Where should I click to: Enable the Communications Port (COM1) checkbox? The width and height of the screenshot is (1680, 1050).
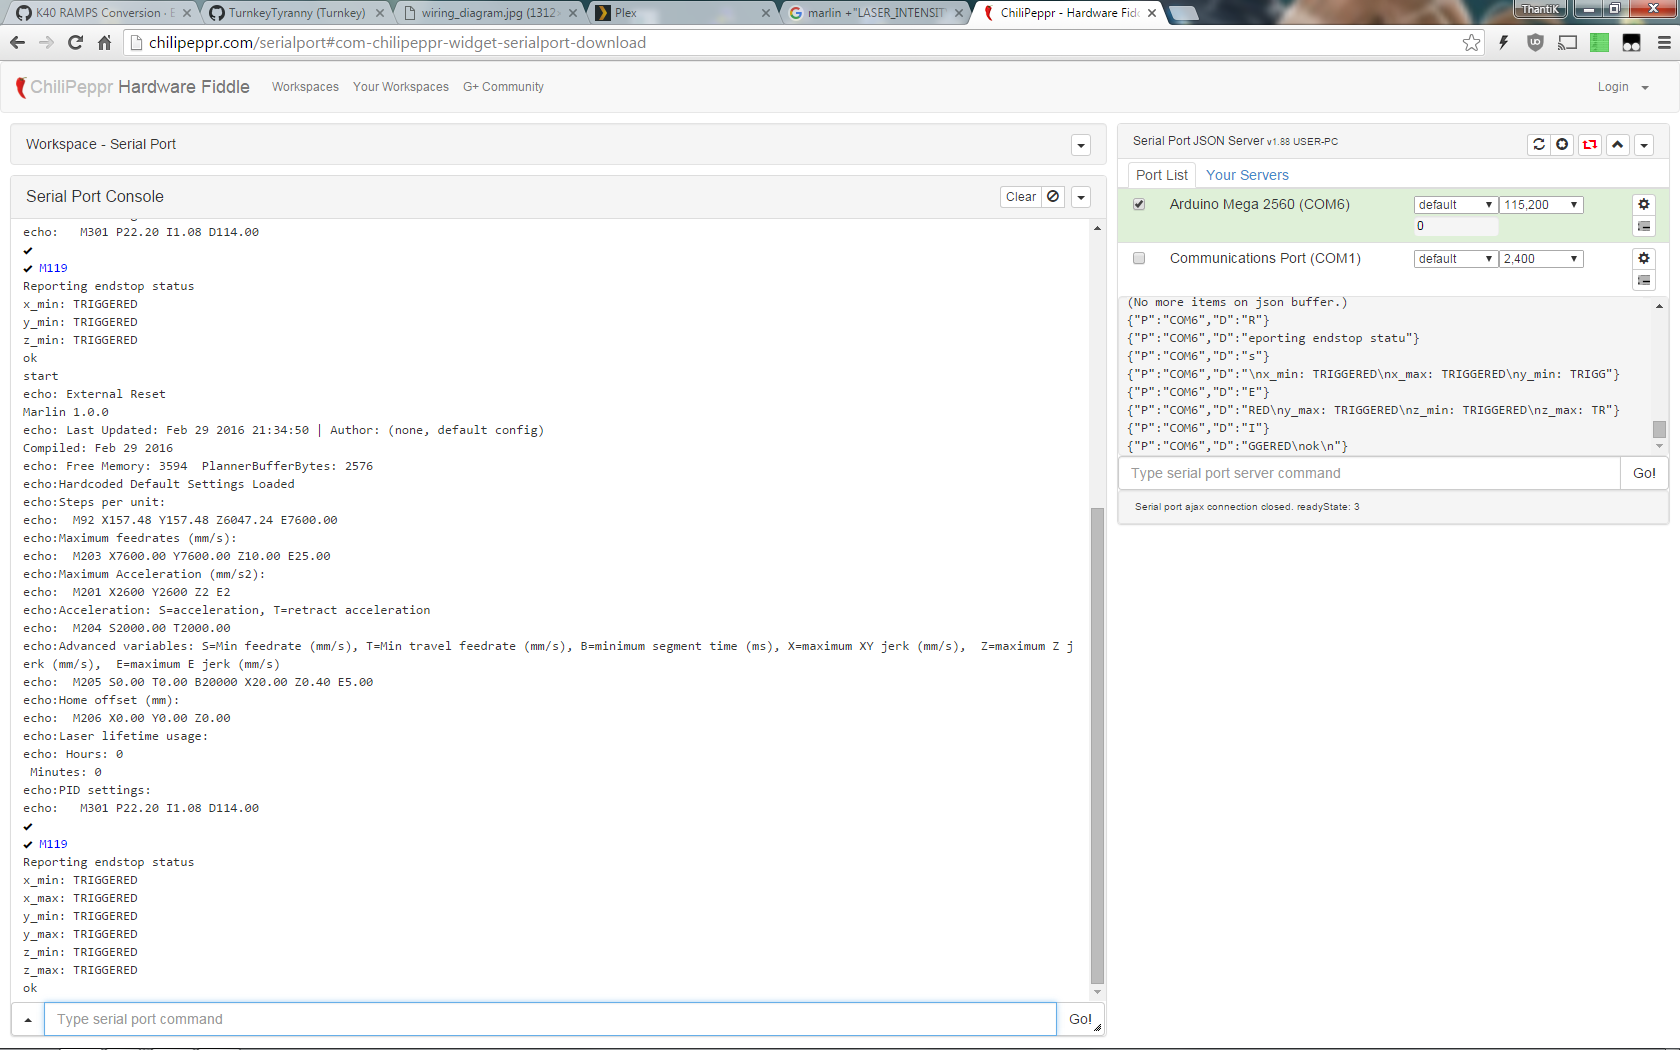pyautogui.click(x=1139, y=258)
